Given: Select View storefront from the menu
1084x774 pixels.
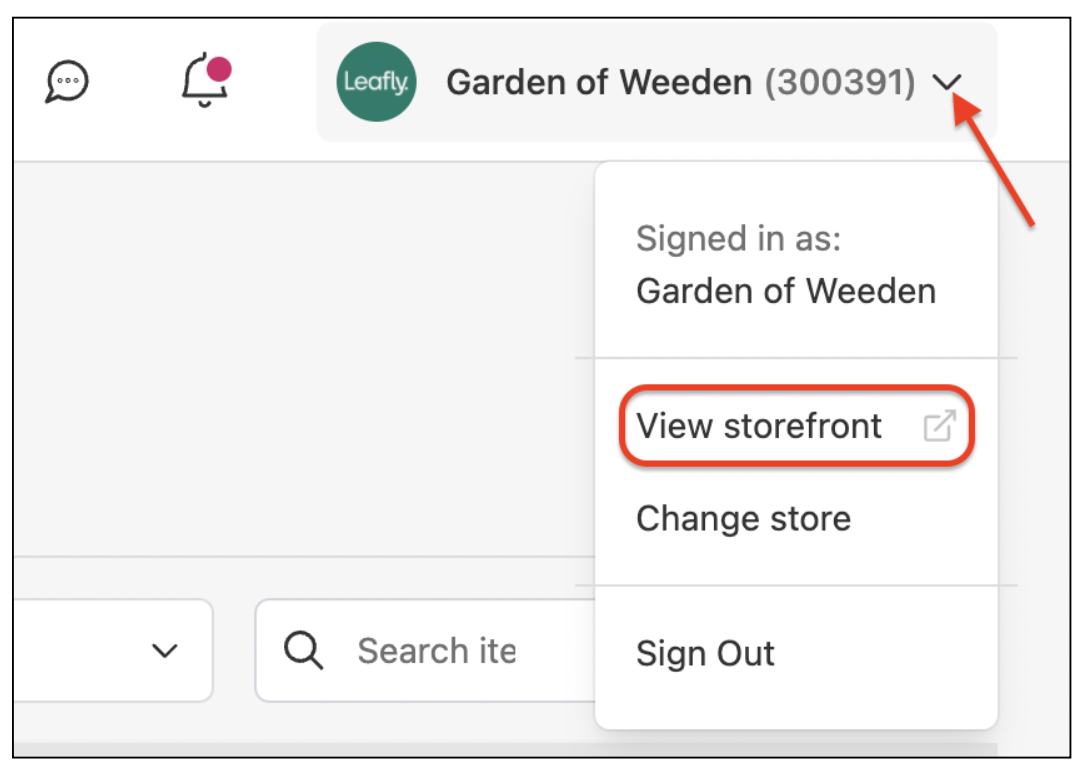Looking at the screenshot, I should [x=758, y=425].
